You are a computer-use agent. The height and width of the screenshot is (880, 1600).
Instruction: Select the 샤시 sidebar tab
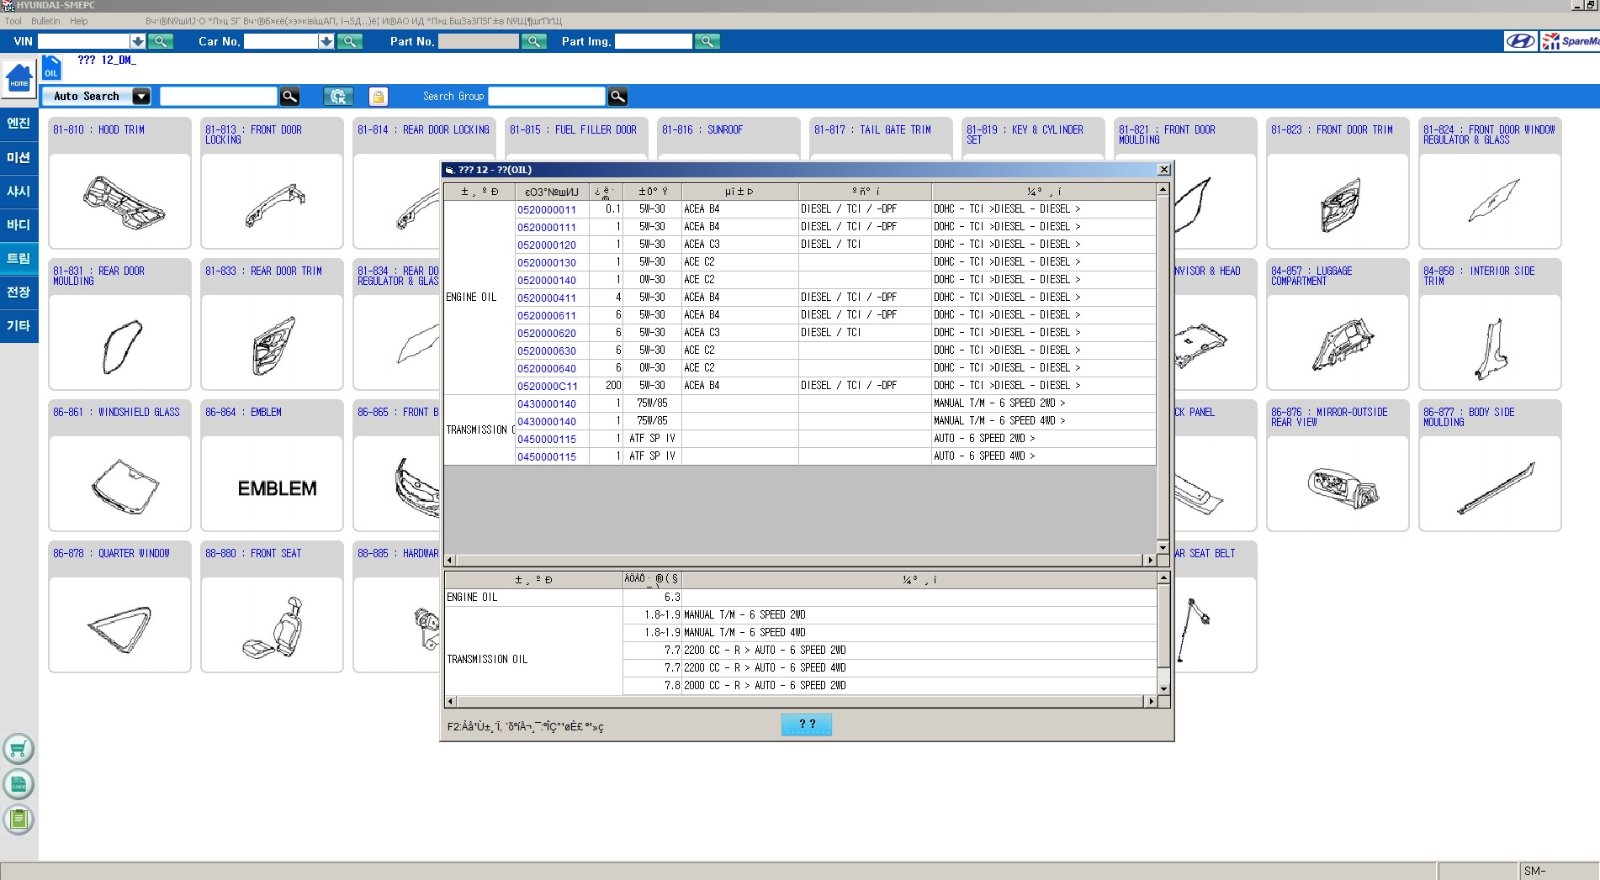click(19, 191)
